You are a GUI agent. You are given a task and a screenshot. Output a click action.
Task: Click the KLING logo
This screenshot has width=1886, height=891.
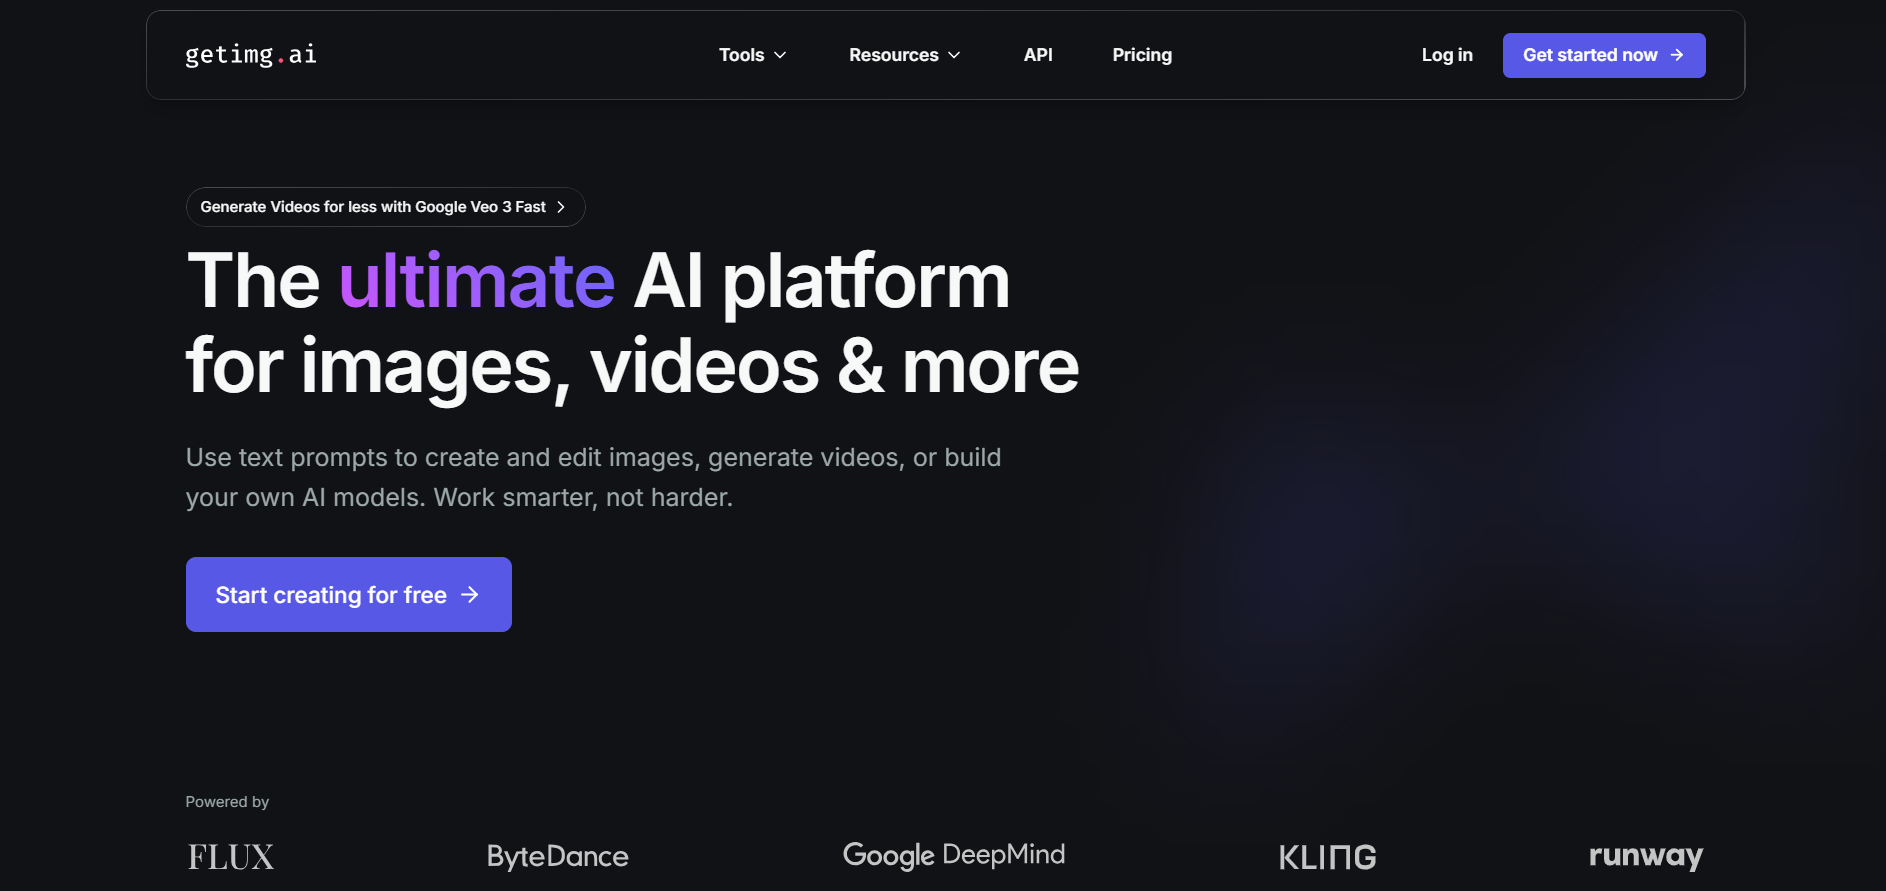1327,857
